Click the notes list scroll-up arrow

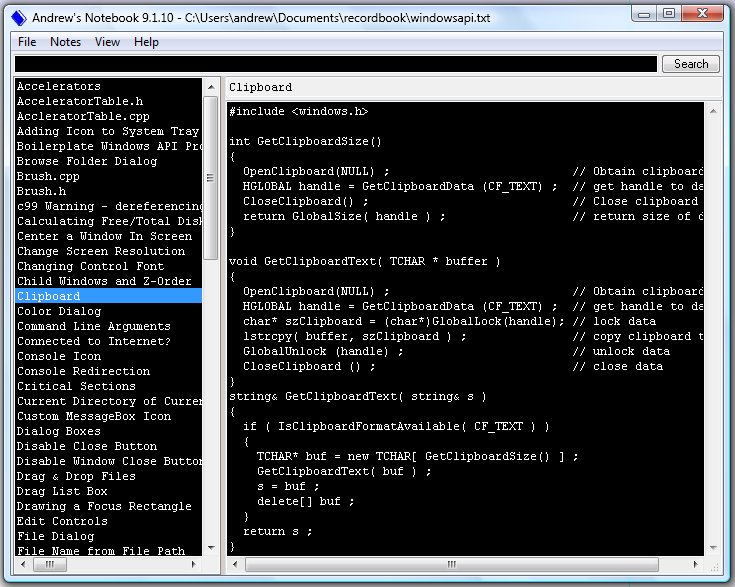coord(210,87)
